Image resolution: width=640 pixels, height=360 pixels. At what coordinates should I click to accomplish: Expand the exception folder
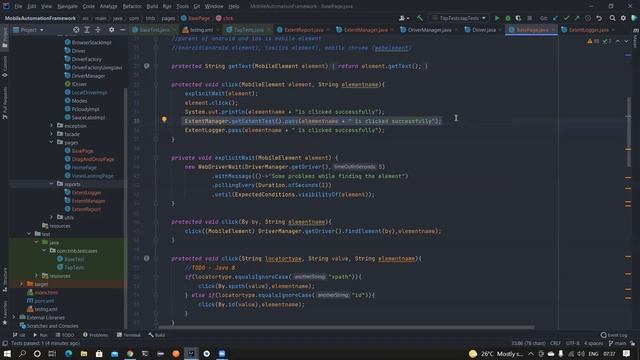point(51,126)
